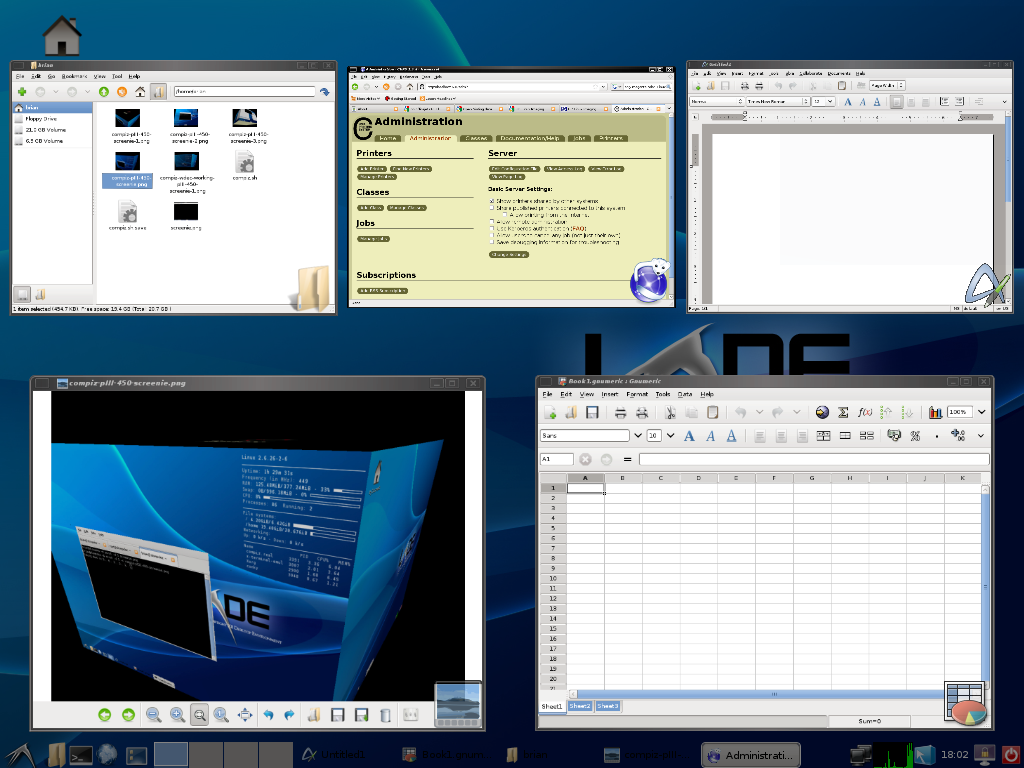Image resolution: width=1024 pixels, height=768 pixels.
Task: Delete image with trash icon in viewer
Action: [x=385, y=714]
